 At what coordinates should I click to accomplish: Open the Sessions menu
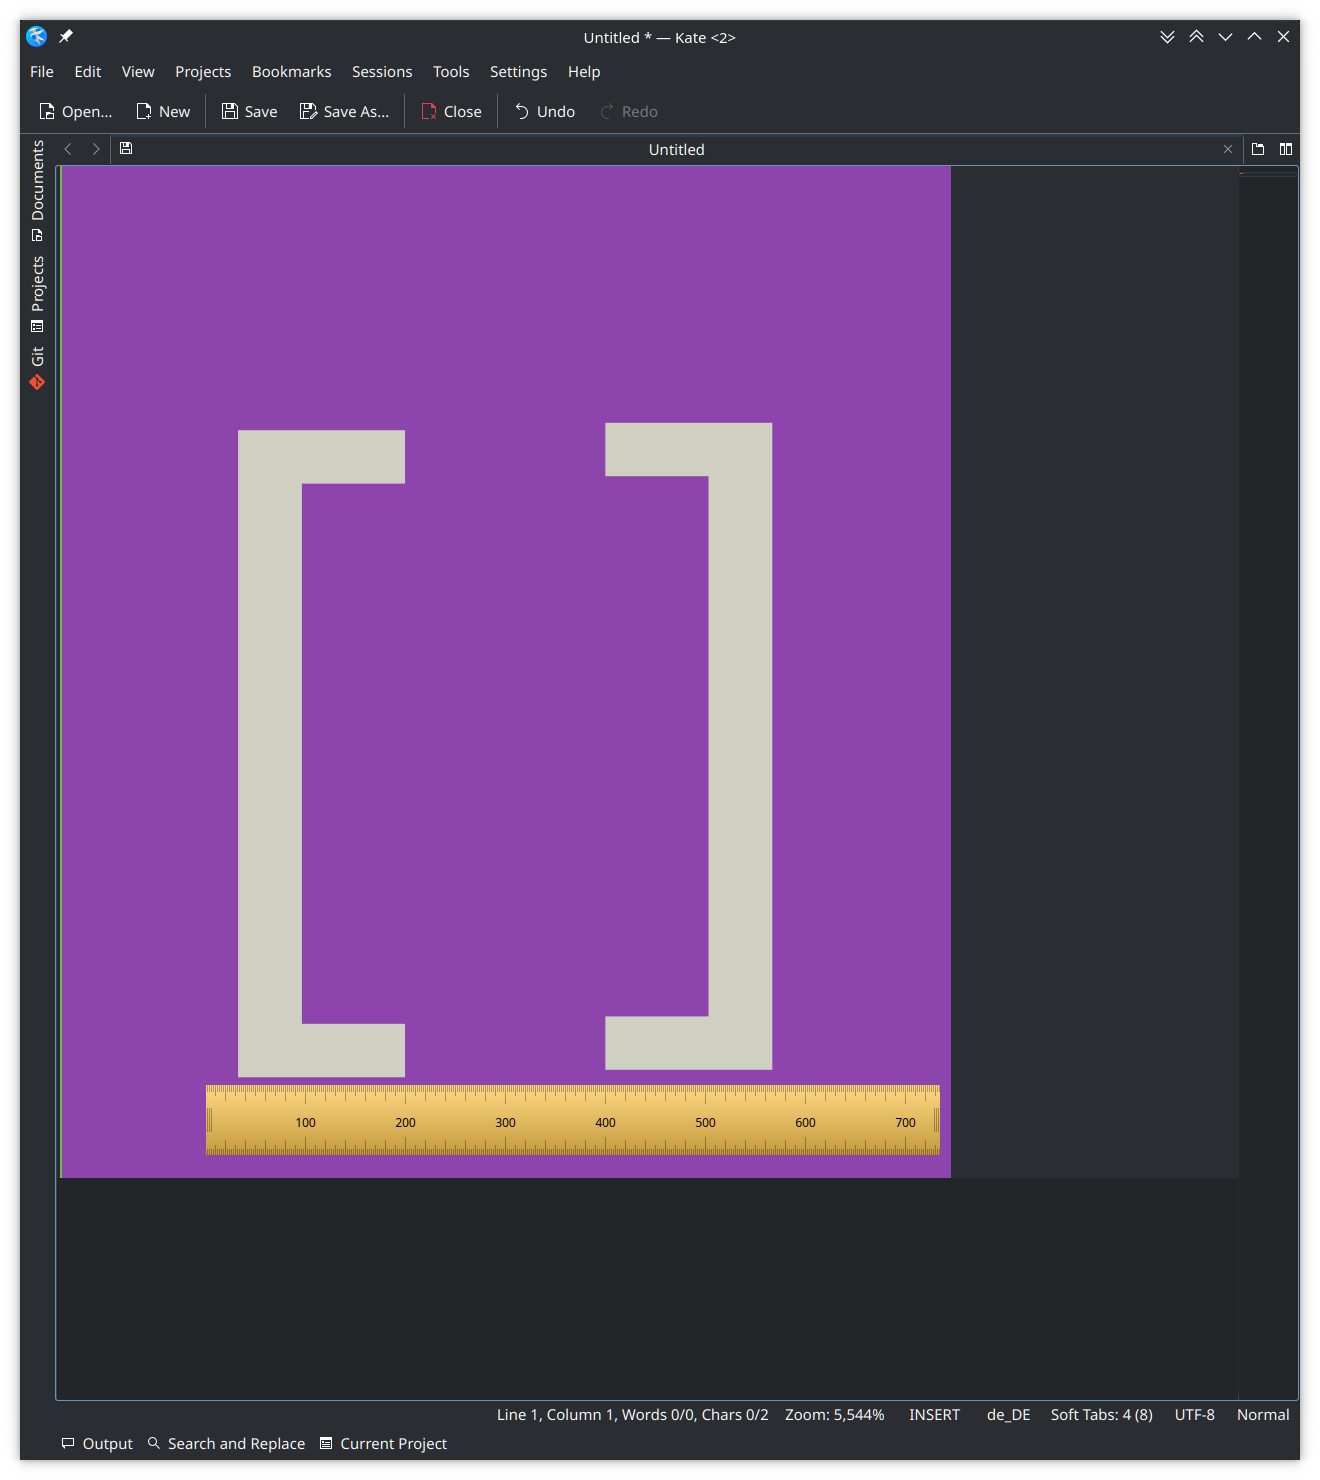382,71
